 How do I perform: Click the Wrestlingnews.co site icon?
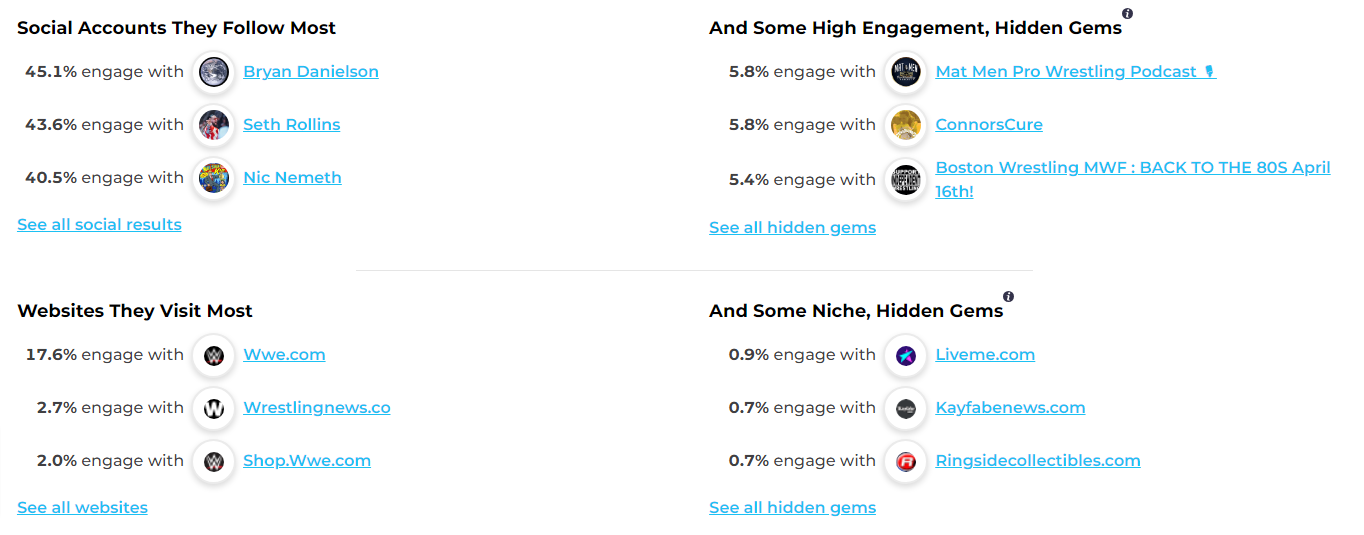213,408
